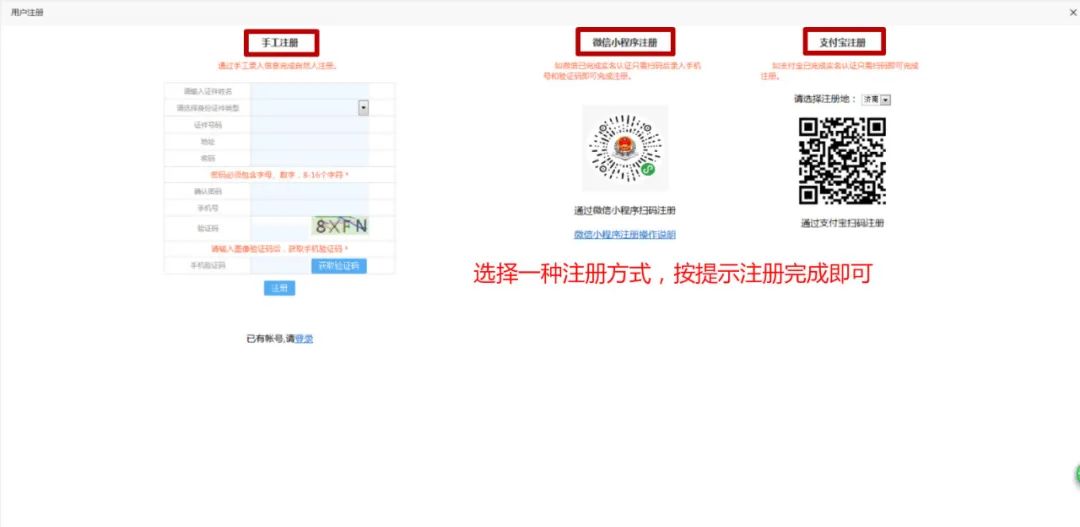Open the registration location dropdown showing 济南
This screenshot has width=1080, height=527.
pos(876,99)
